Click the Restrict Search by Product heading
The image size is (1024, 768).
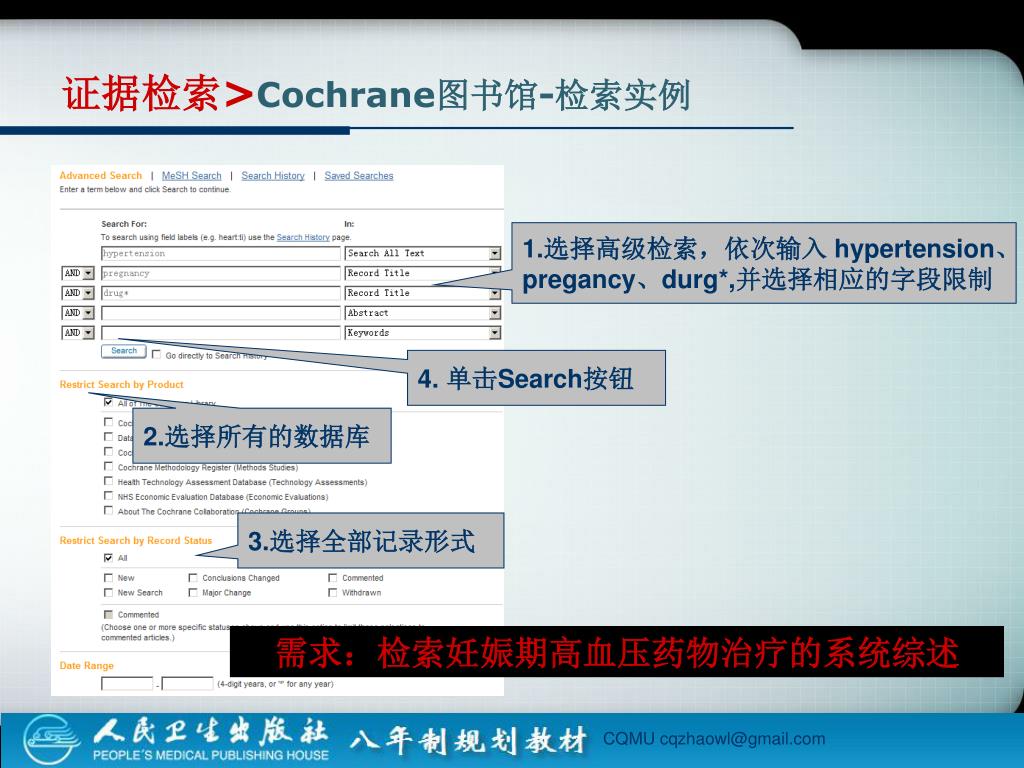[x=121, y=385]
